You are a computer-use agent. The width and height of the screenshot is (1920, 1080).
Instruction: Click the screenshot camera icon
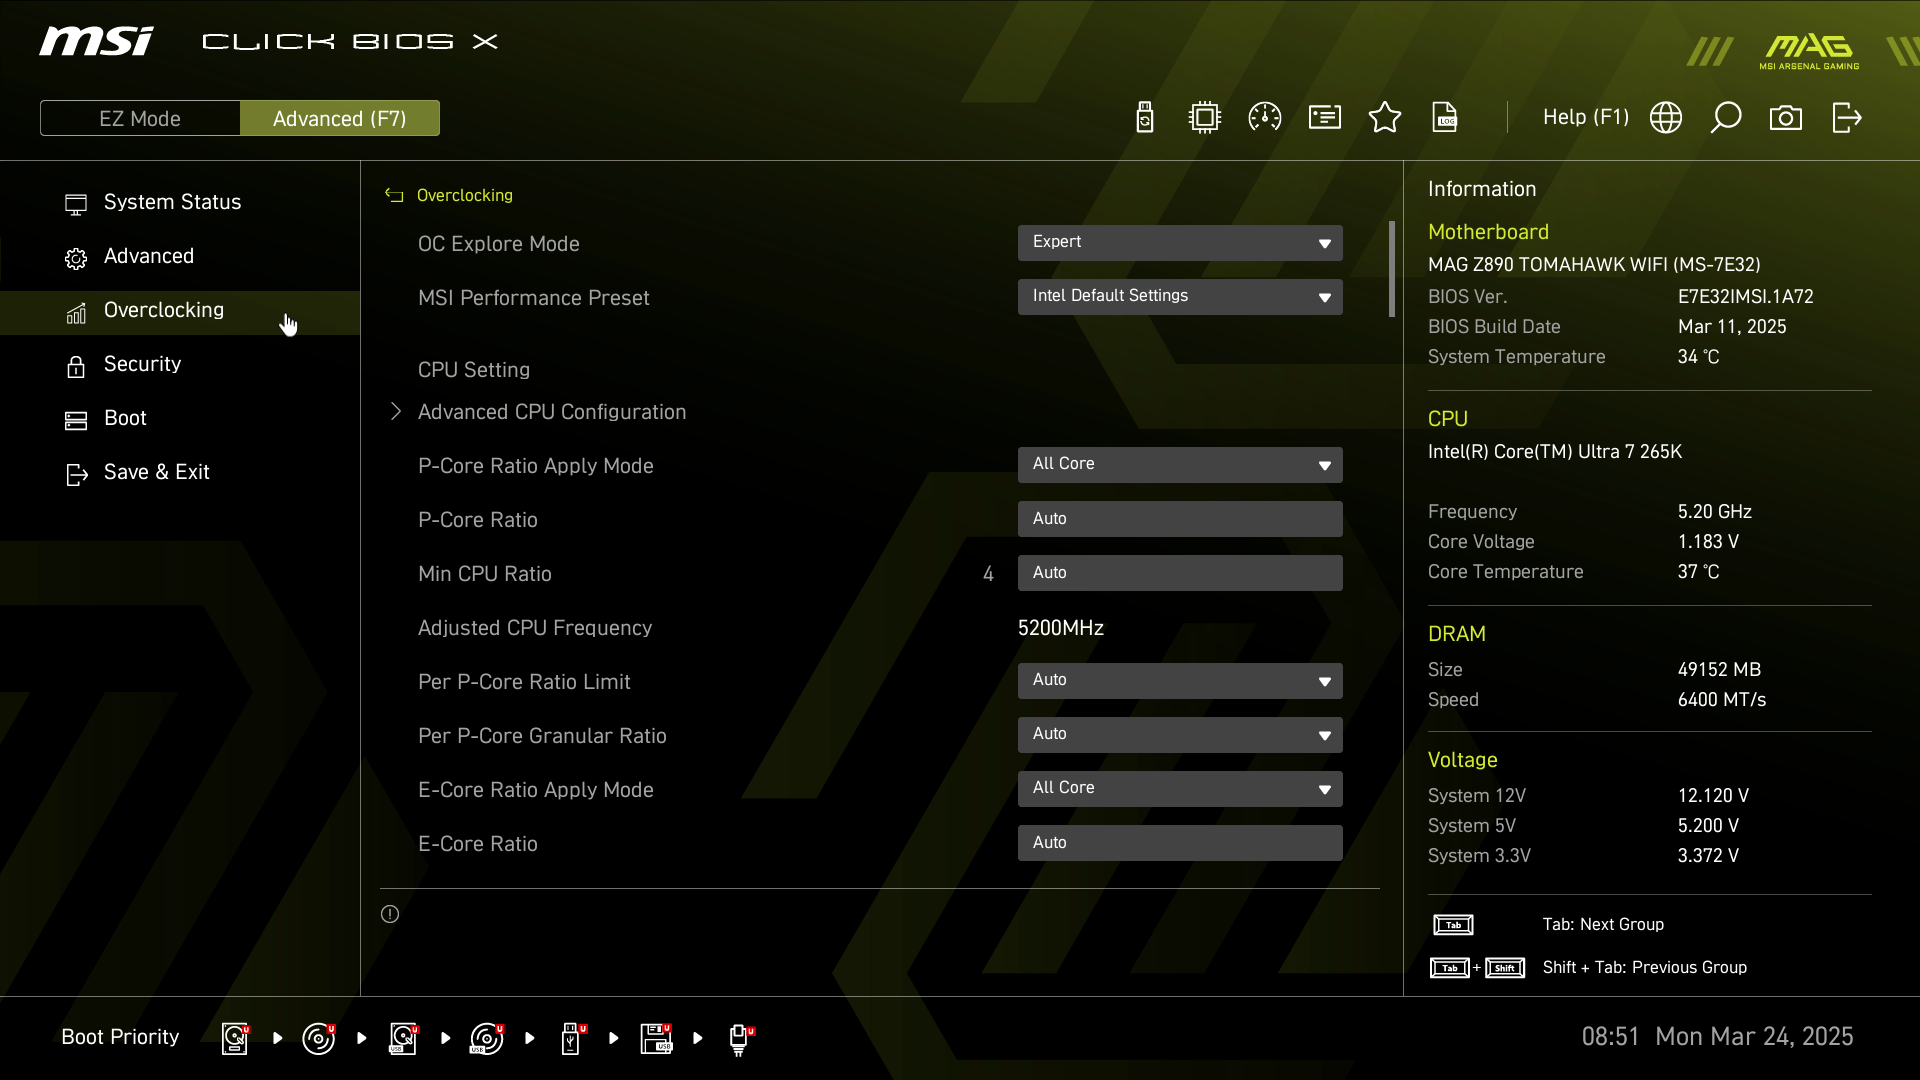pos(1785,118)
